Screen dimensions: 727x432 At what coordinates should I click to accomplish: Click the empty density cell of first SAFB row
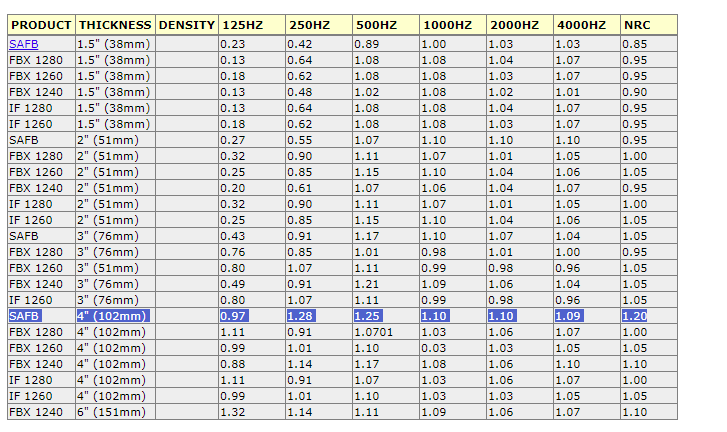pyautogui.click(x=187, y=44)
